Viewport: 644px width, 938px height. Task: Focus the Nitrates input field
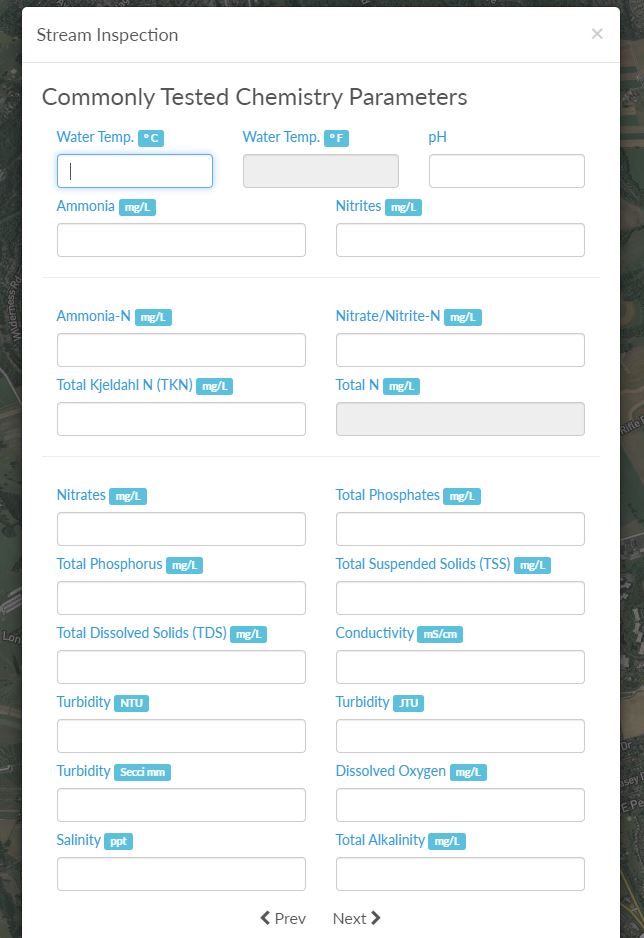pyautogui.click(x=181, y=529)
